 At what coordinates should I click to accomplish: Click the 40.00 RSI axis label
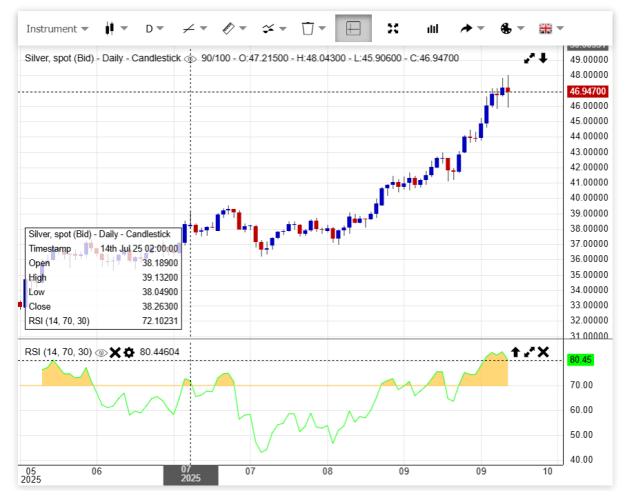click(581, 460)
